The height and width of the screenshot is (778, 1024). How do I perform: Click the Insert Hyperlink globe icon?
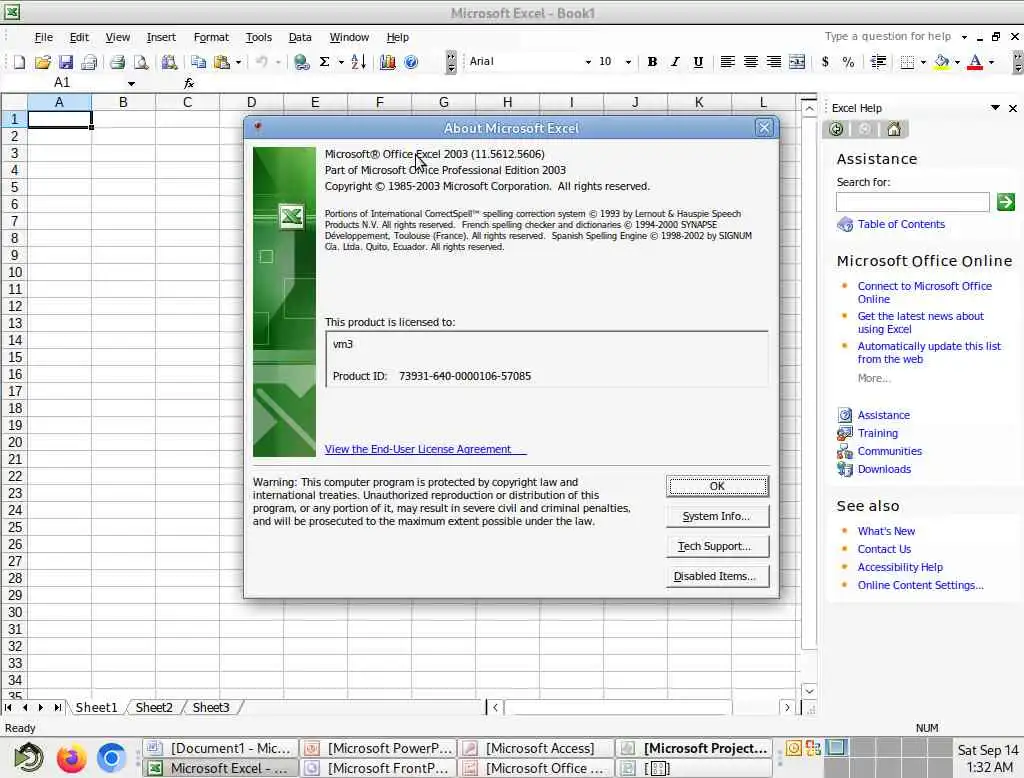click(x=301, y=62)
